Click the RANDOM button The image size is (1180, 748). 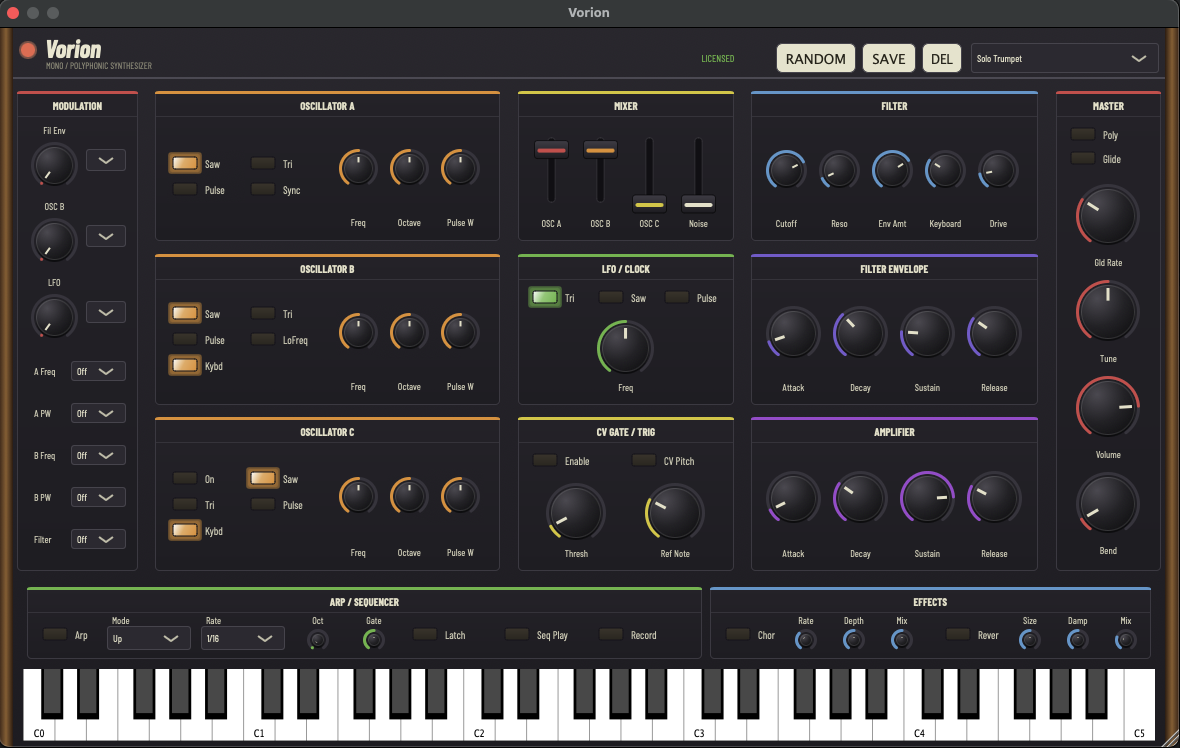[815, 58]
